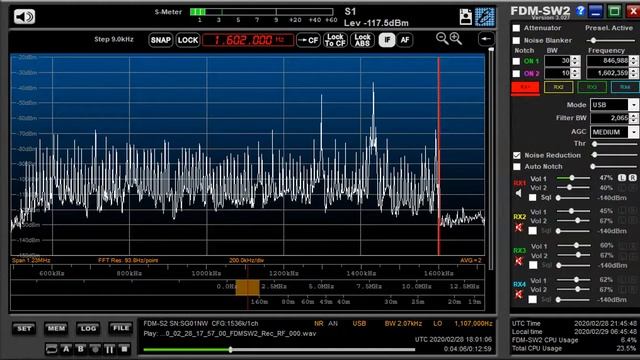The height and width of the screenshot is (360, 640).
Task: Open the Mode USB dropdown
Action: pyautogui.click(x=633, y=105)
